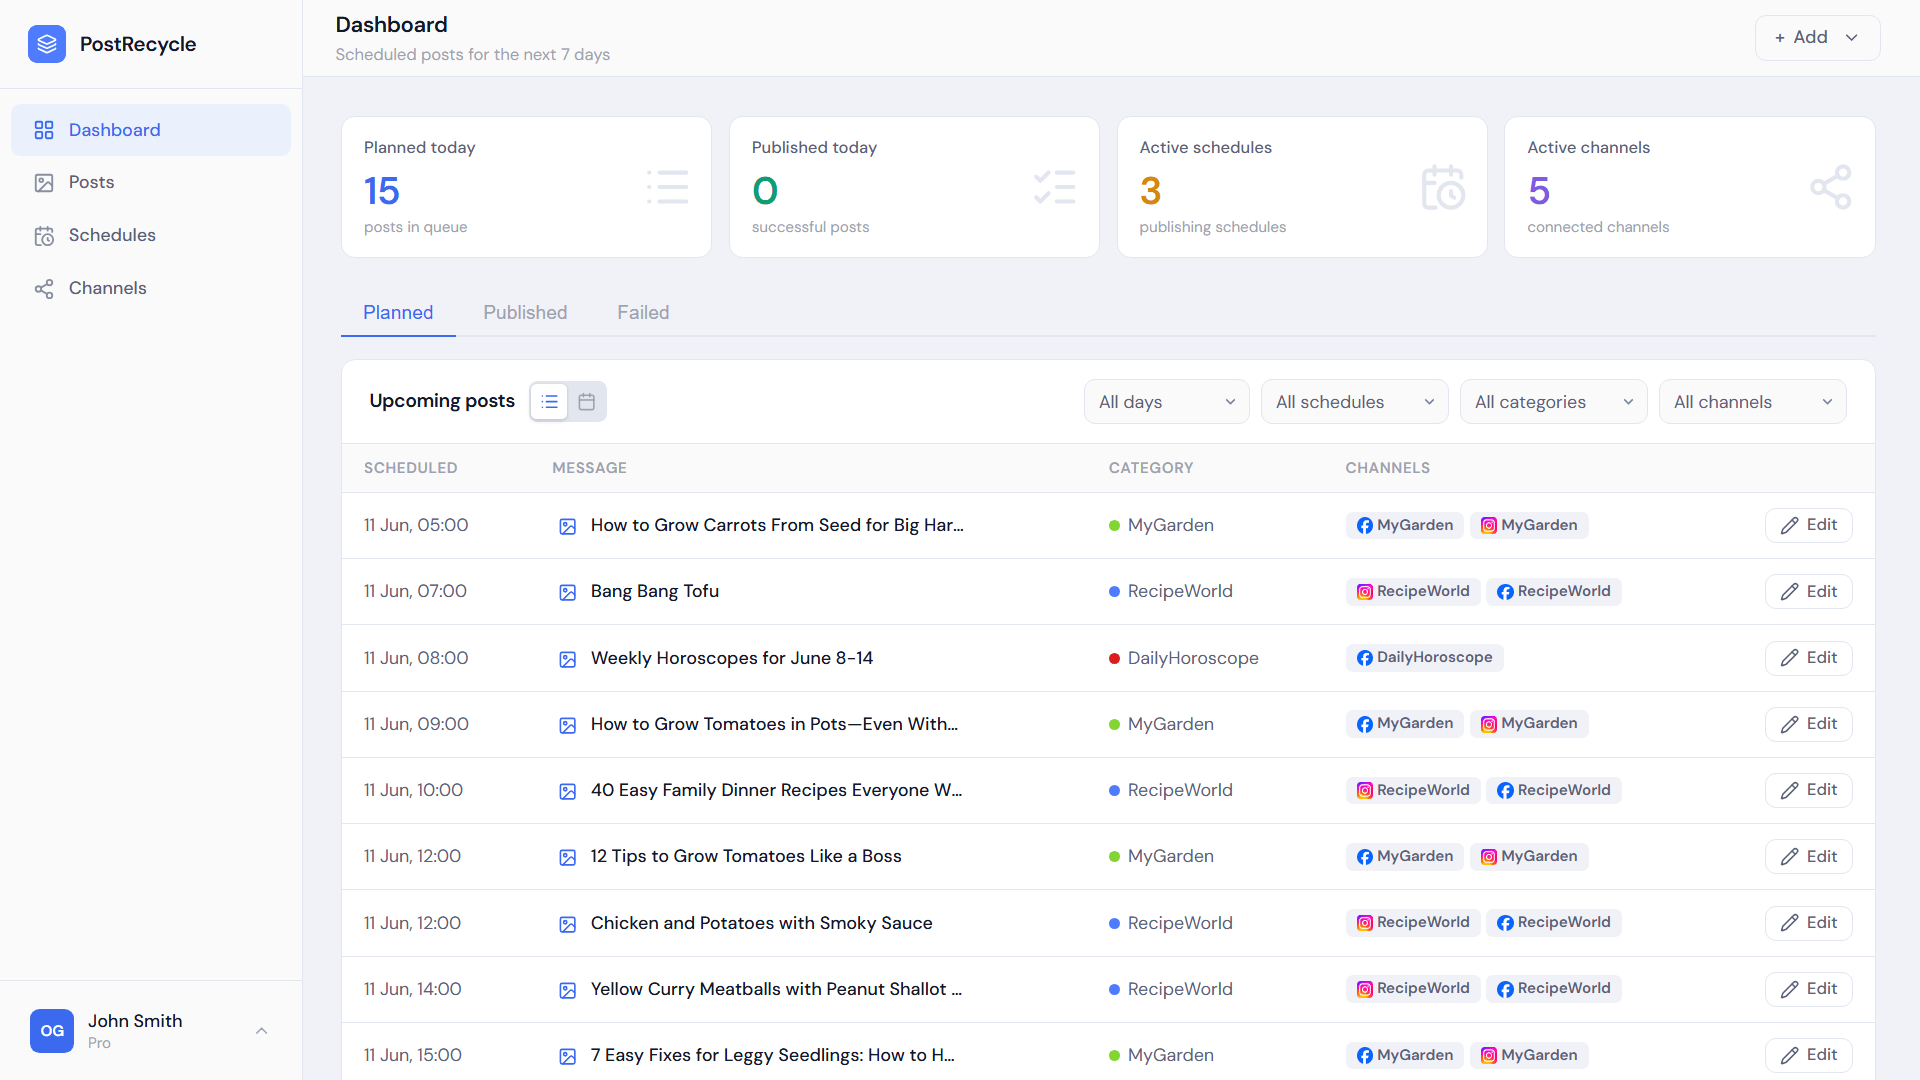The height and width of the screenshot is (1080, 1920).
Task: Edit the Carrots From Seed post
Action: pyautogui.click(x=1808, y=525)
